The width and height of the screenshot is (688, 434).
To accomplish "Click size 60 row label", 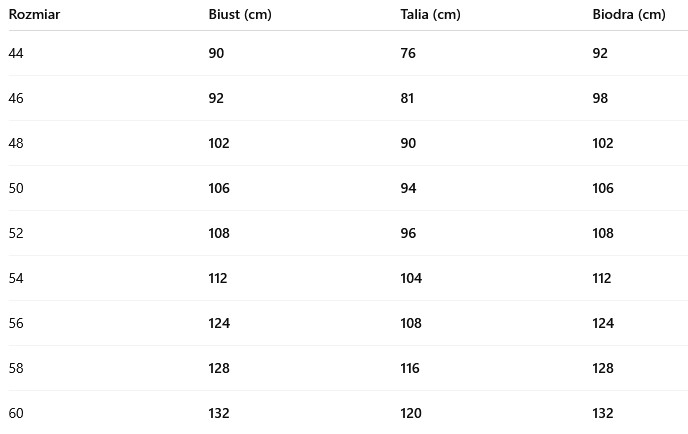I will tap(16, 413).
